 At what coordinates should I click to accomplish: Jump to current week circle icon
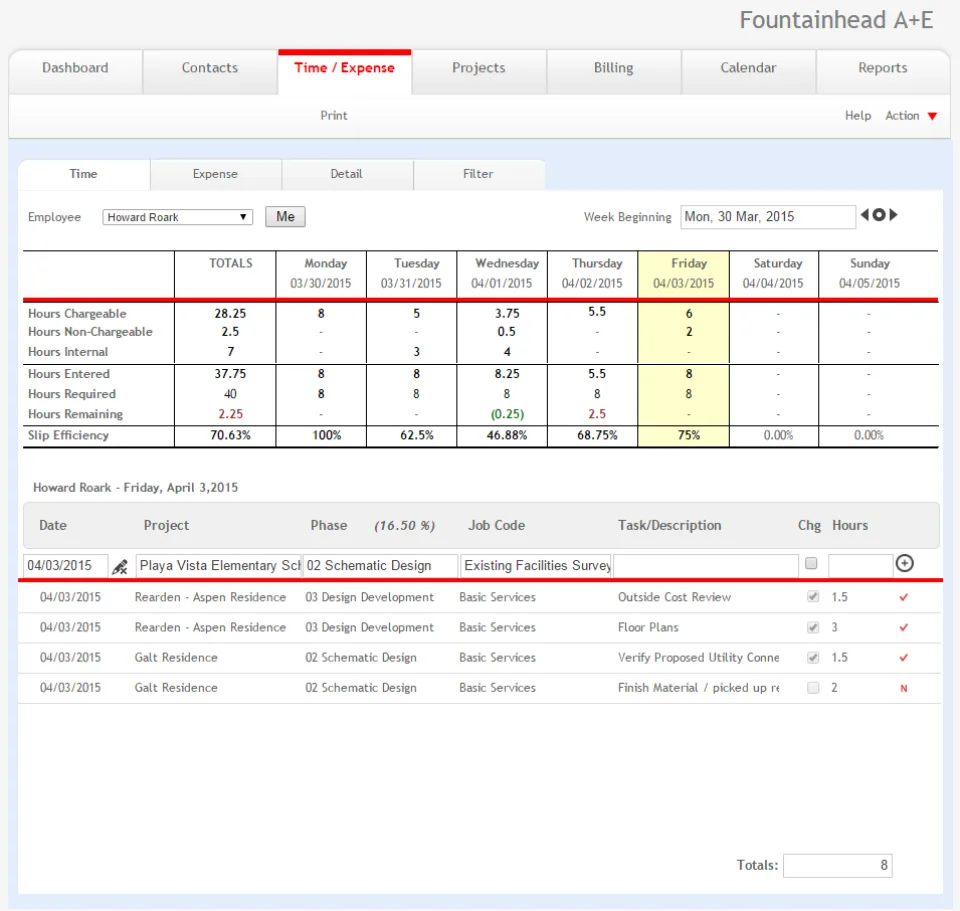pyautogui.click(x=879, y=215)
